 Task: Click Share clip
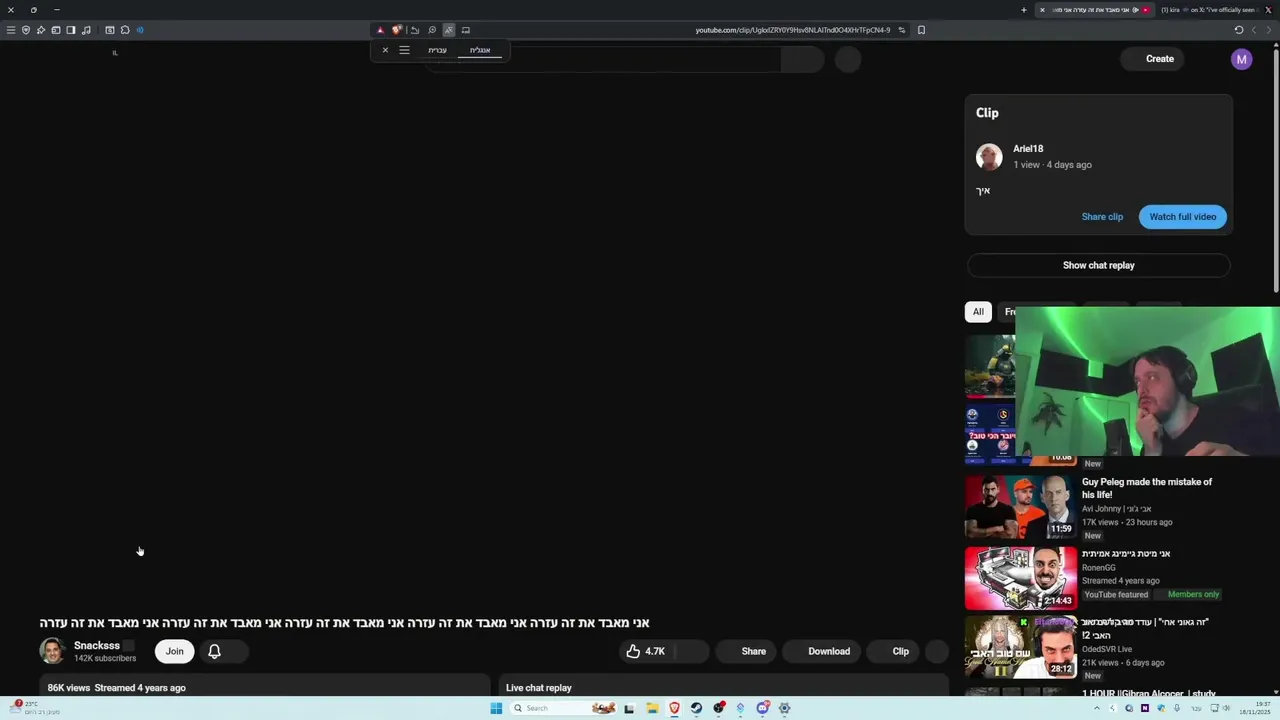click(x=1102, y=217)
